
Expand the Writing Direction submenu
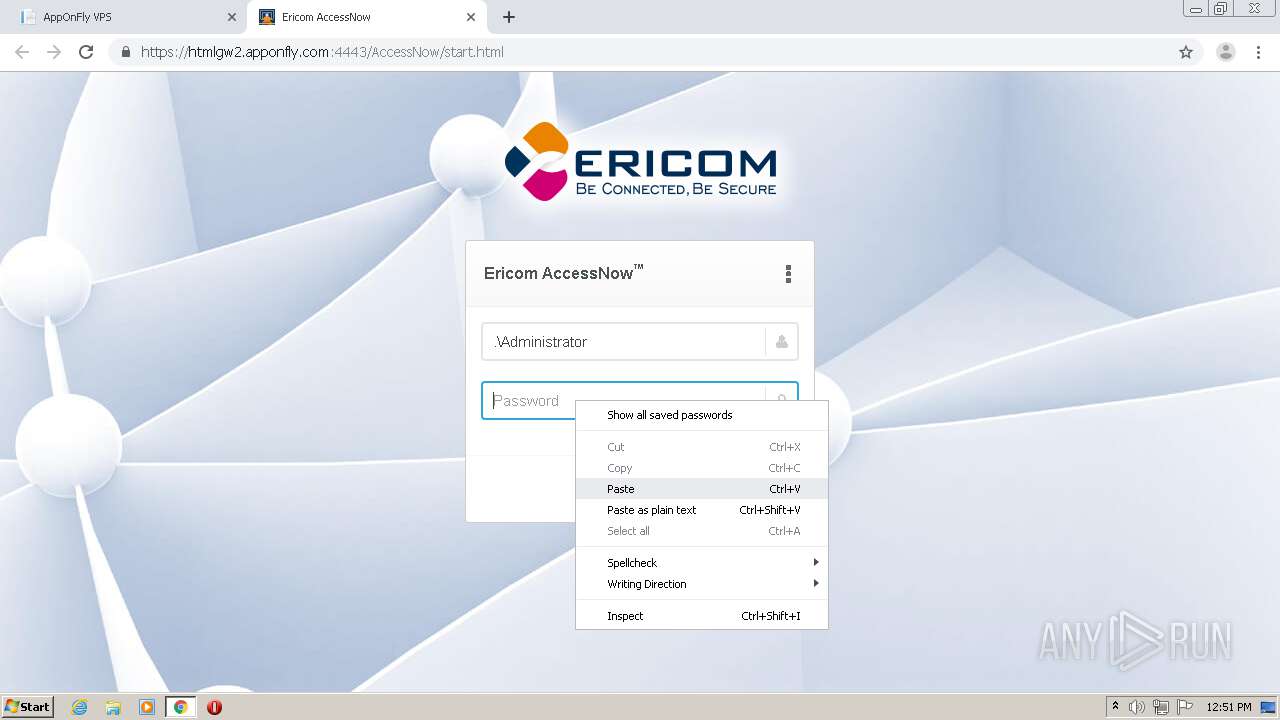click(702, 584)
